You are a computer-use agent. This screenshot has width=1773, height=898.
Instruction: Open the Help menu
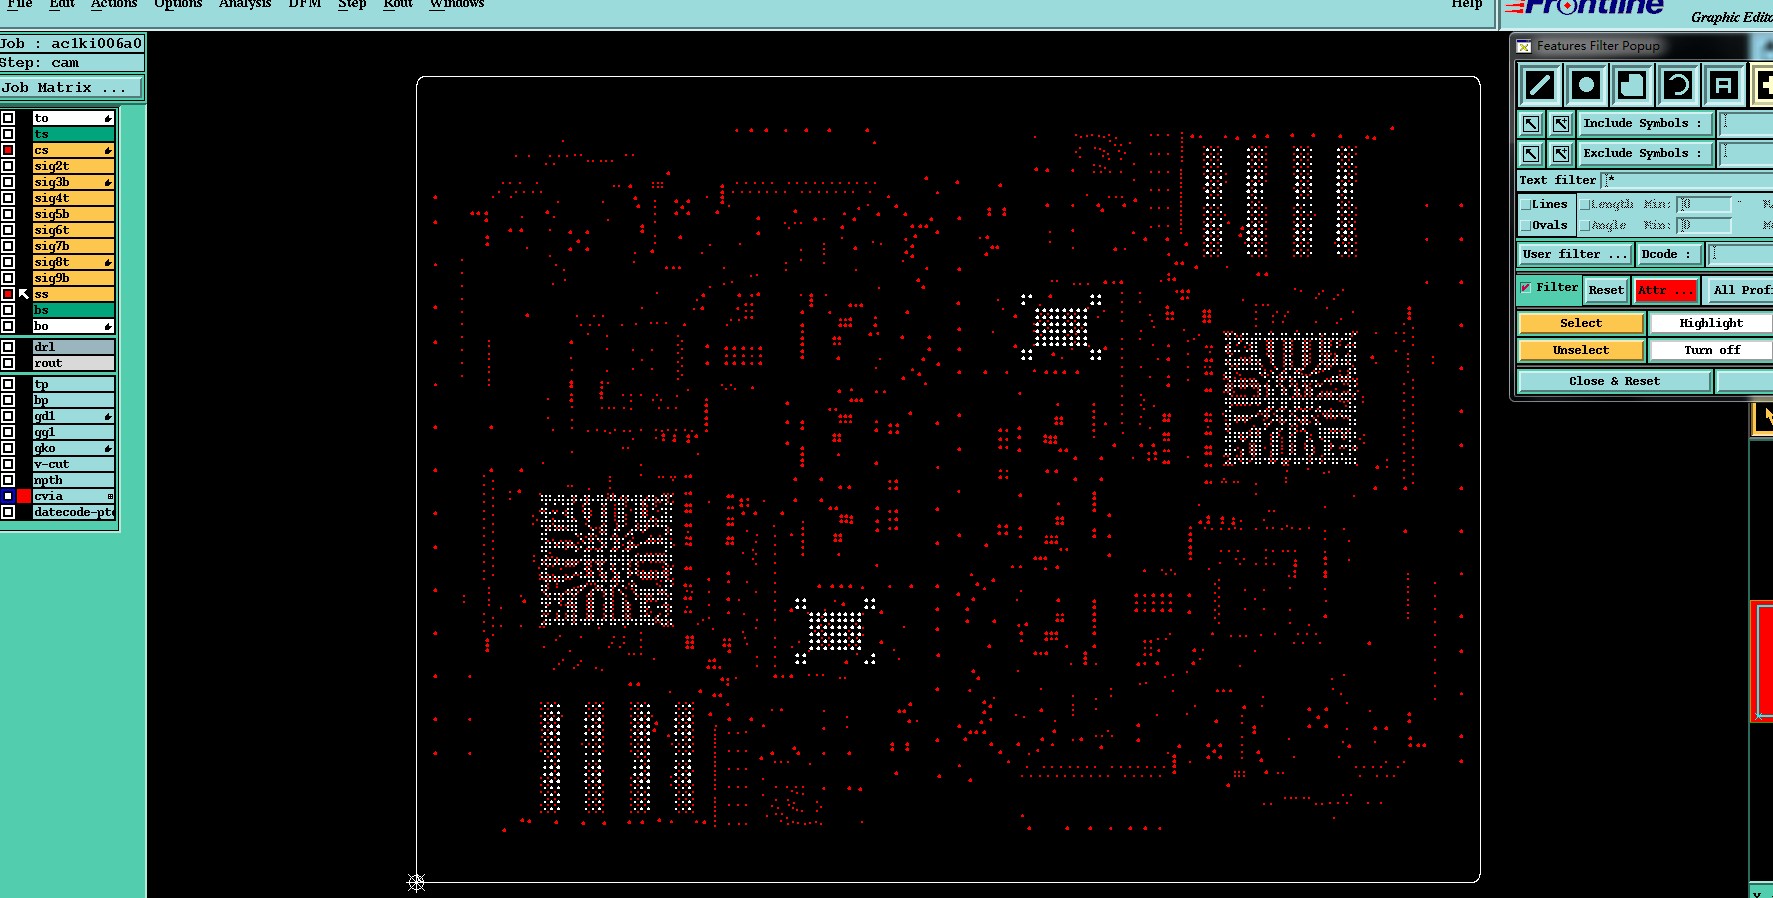click(1467, 4)
